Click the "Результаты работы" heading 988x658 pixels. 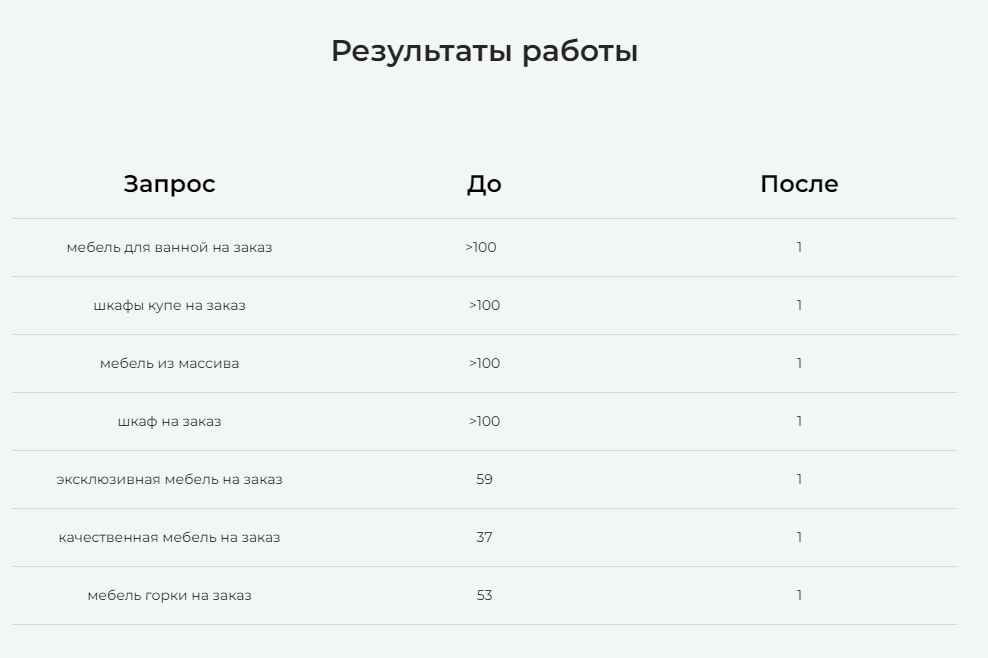484,51
